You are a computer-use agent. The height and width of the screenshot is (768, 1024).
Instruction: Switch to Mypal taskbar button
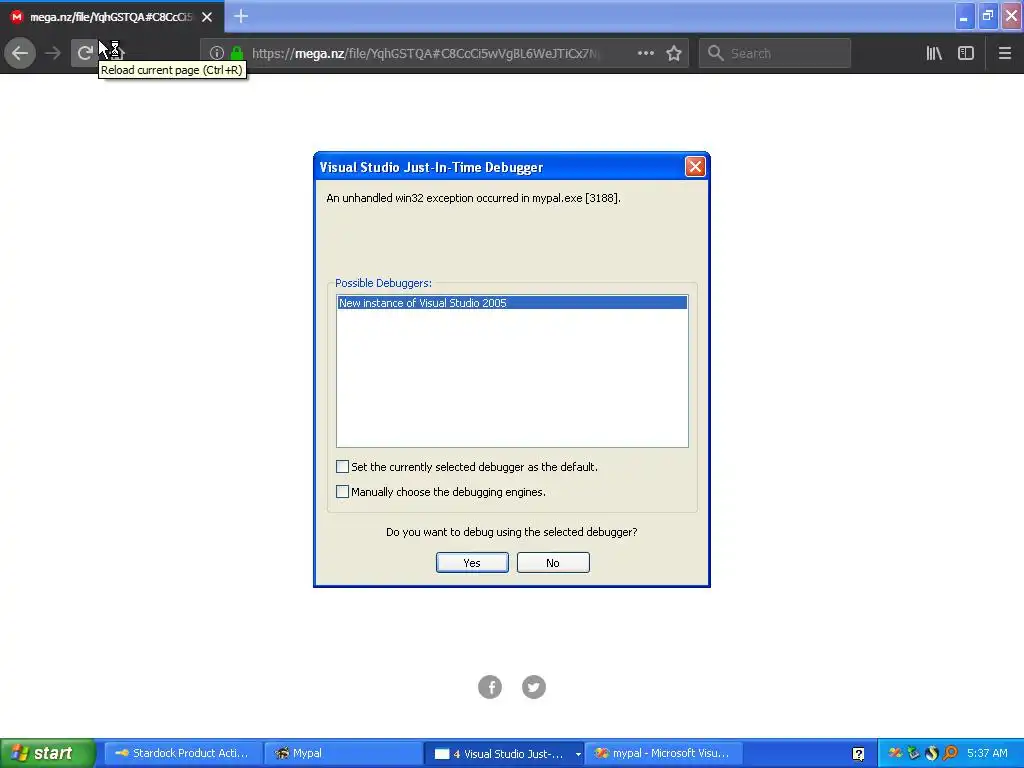click(x=343, y=753)
